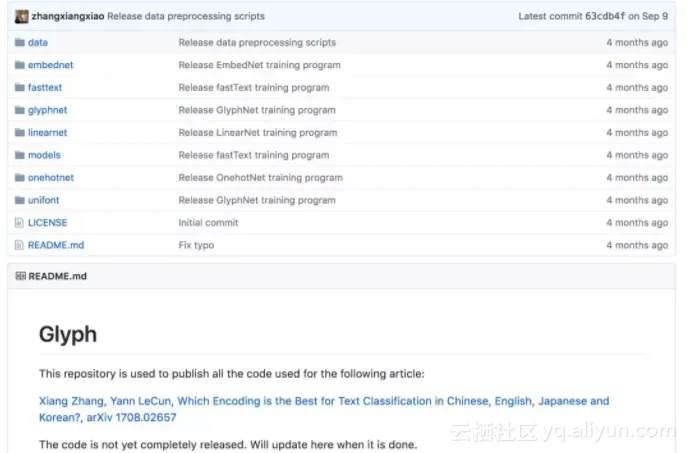Click the folder icon beside glyphnet

(19, 110)
